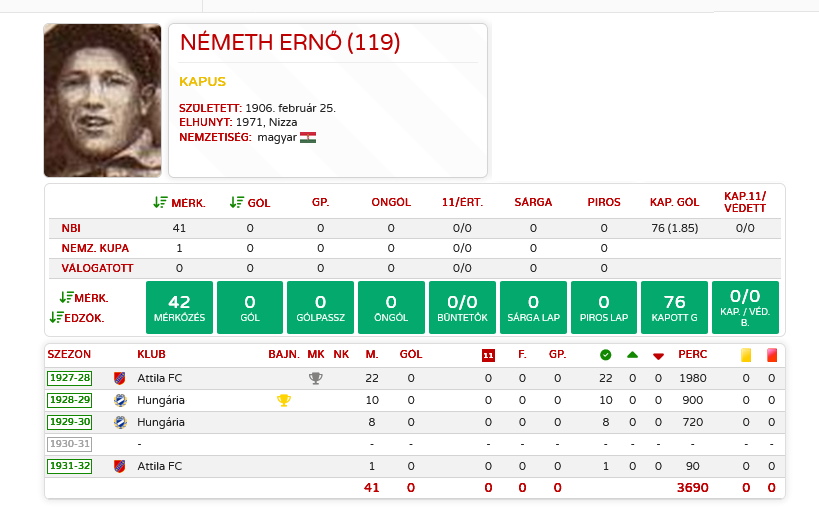Click the NEMZ. KUPA row label
Image resolution: width=819 pixels, height=524 pixels.
pyautogui.click(x=95, y=248)
